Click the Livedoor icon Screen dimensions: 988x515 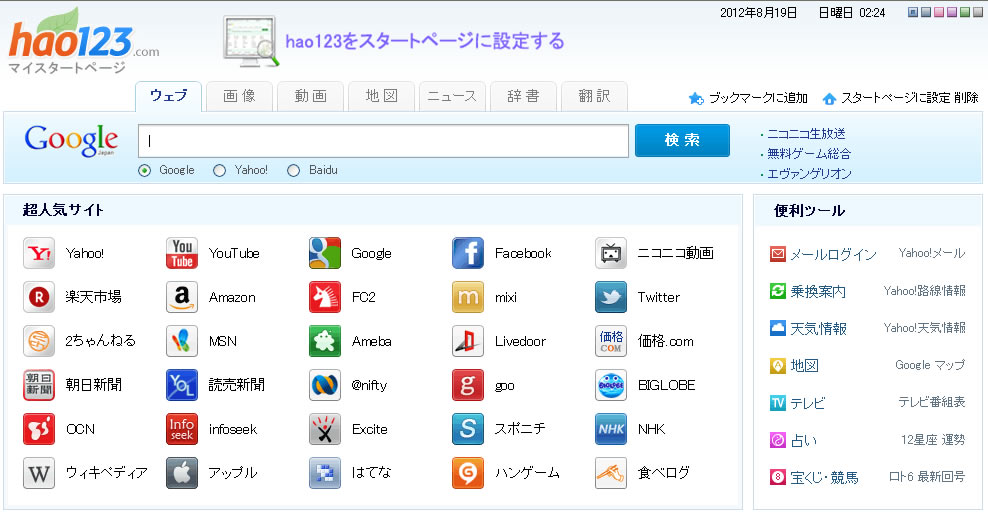click(x=468, y=341)
